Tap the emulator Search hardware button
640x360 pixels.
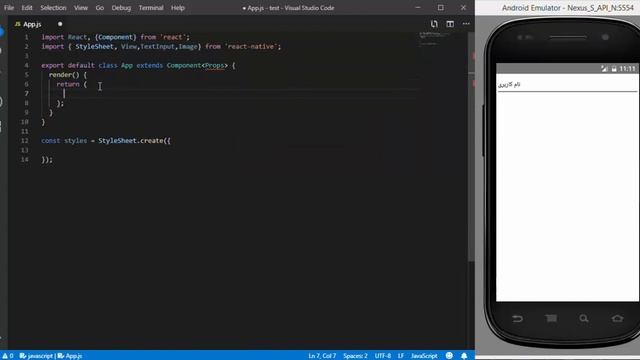point(584,318)
